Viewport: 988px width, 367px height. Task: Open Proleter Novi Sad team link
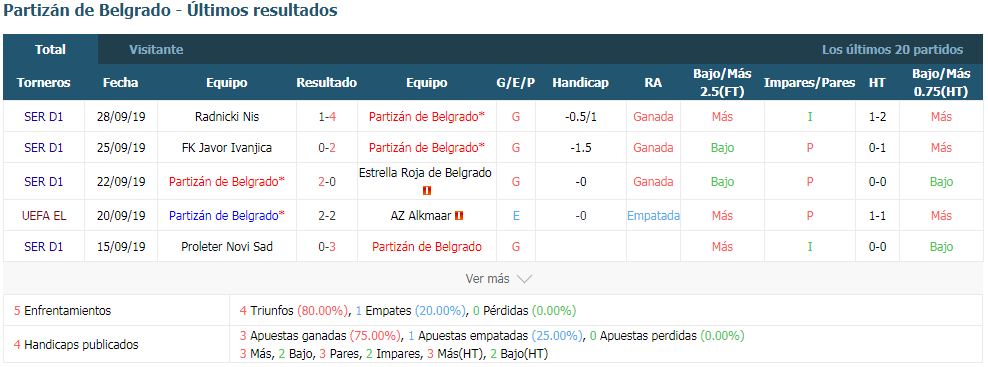[x=227, y=247]
